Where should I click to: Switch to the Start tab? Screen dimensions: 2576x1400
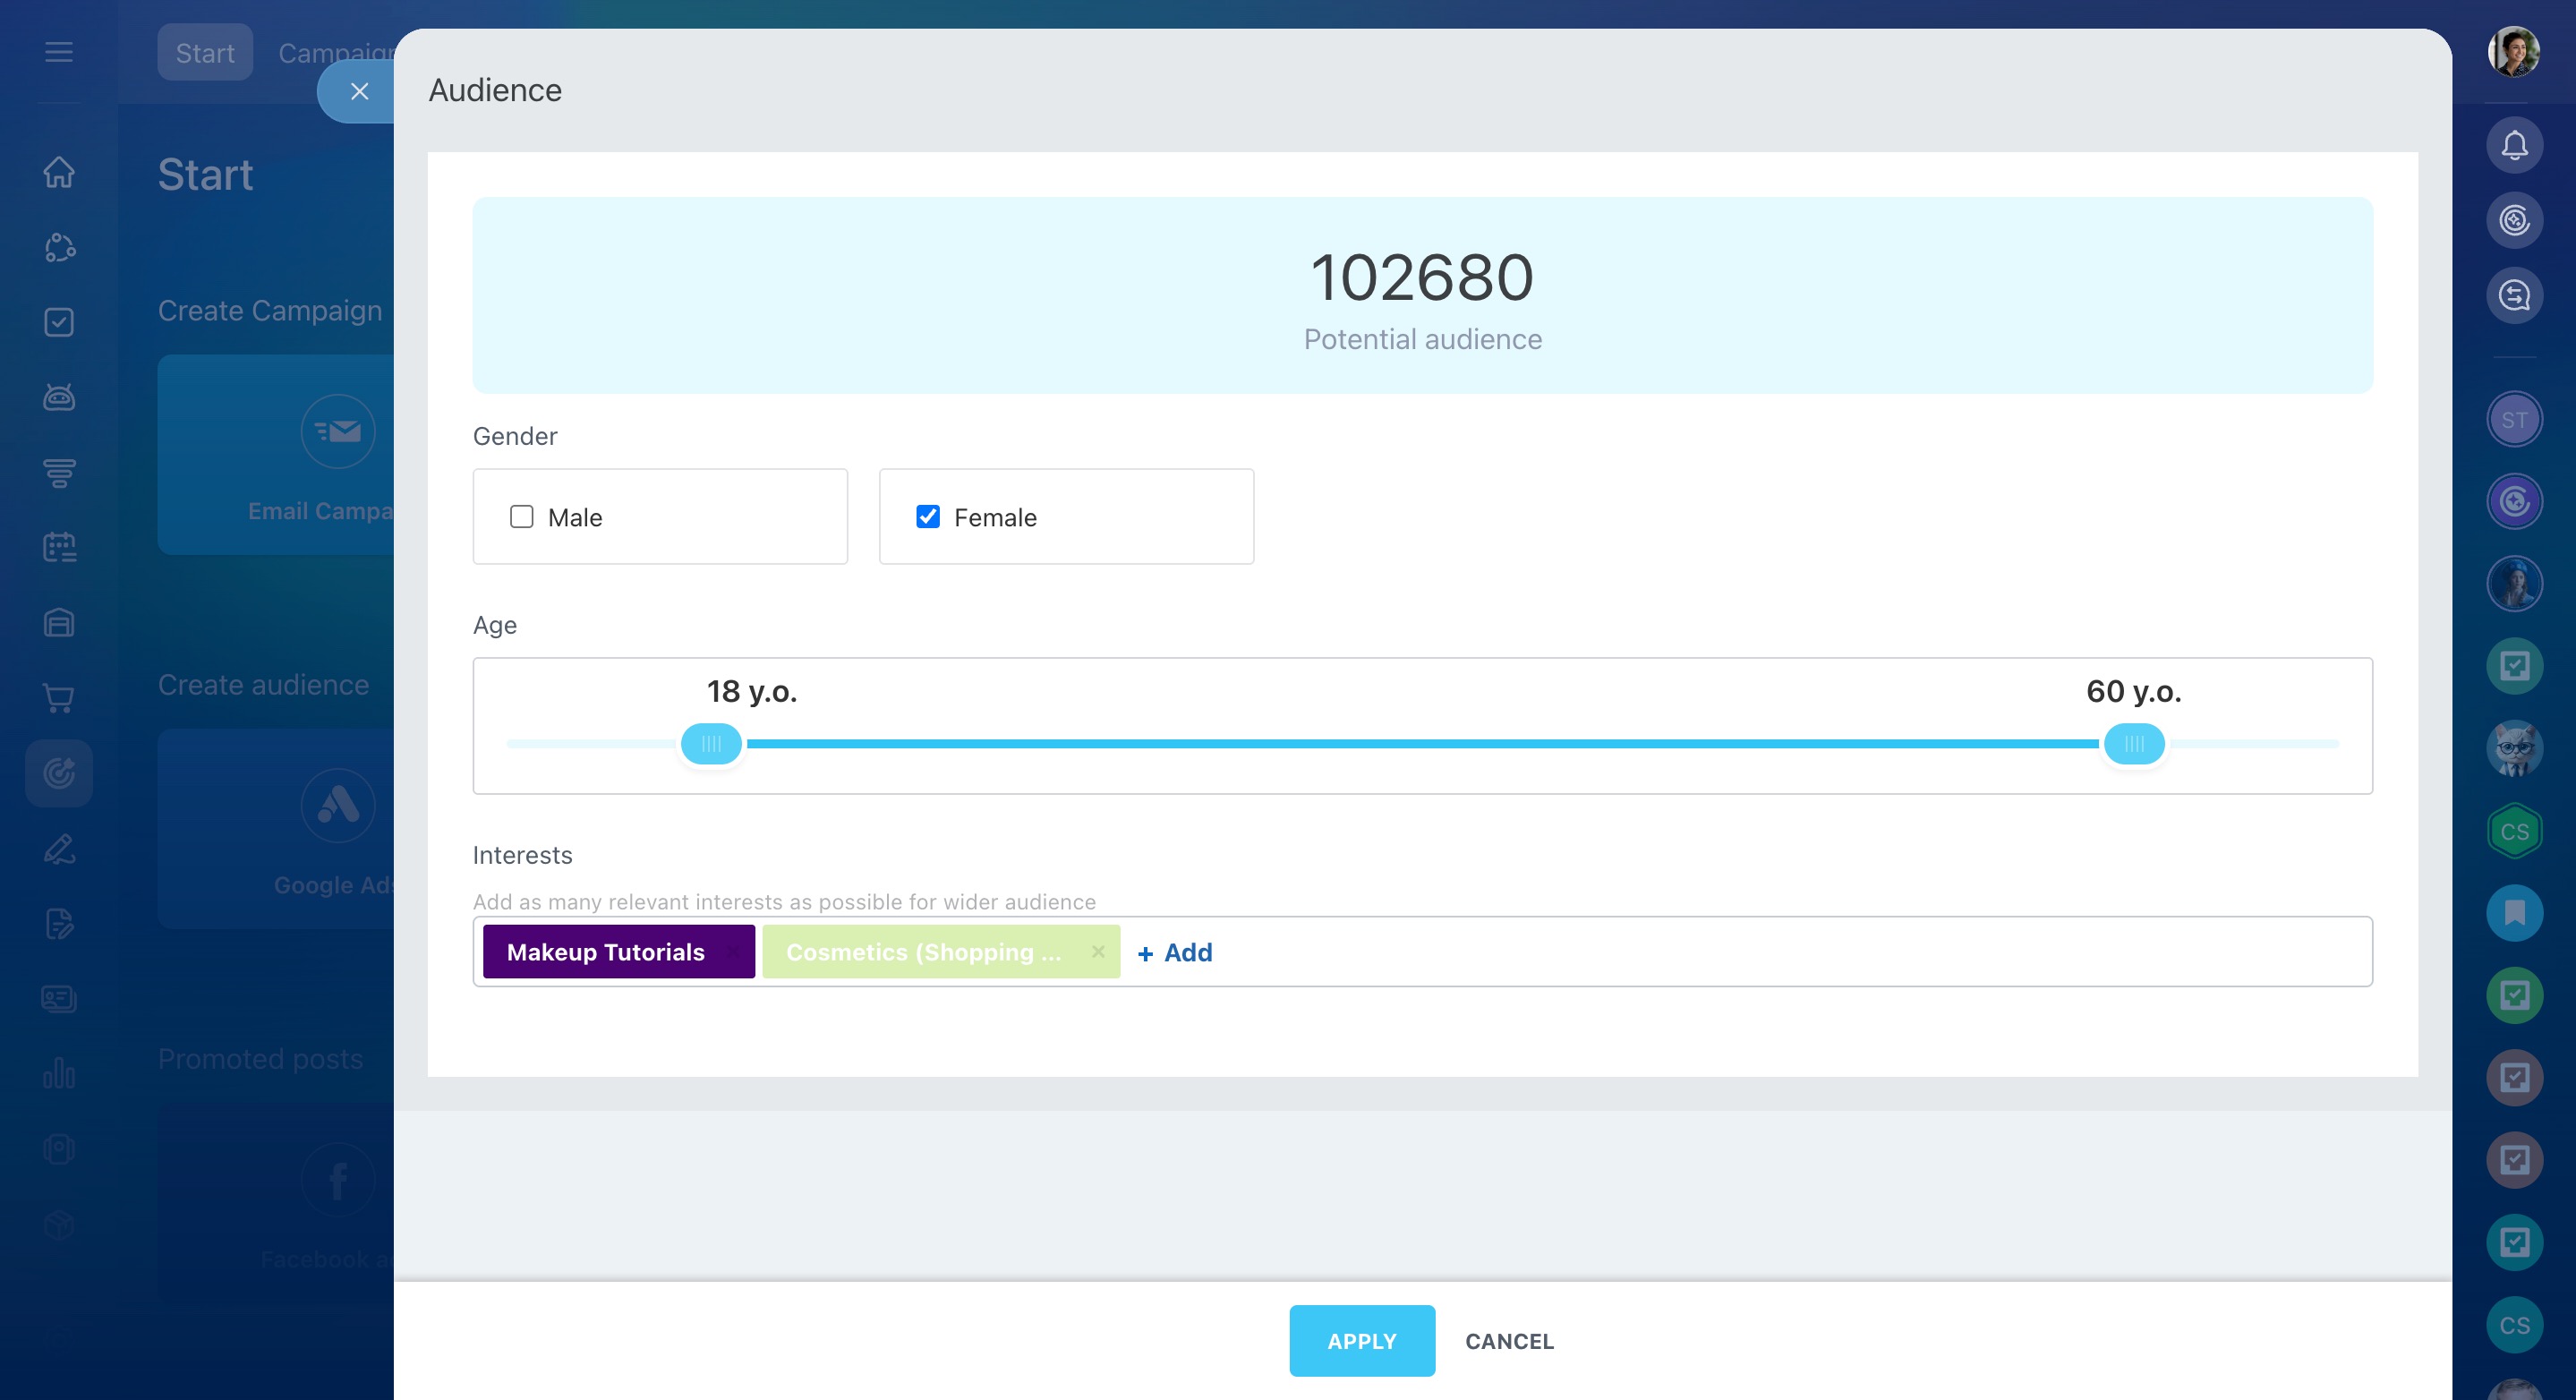click(x=205, y=53)
